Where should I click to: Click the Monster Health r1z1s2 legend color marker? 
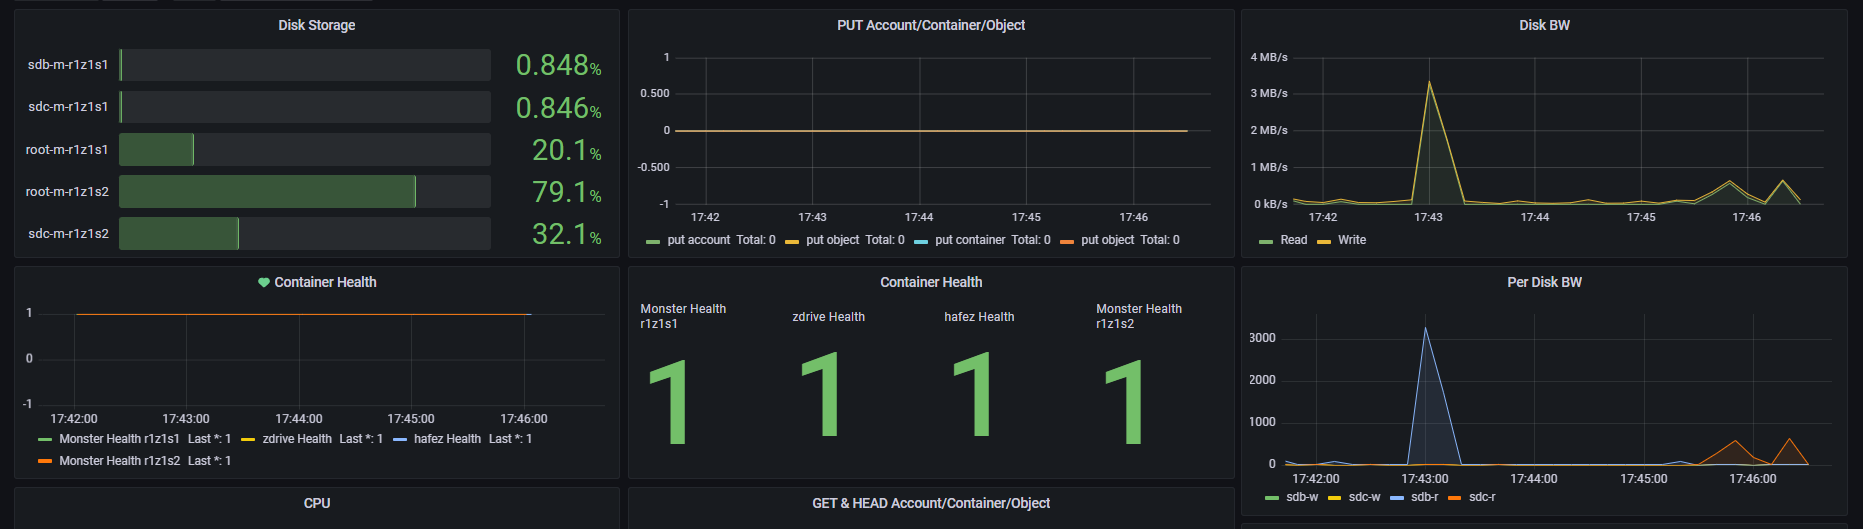(x=45, y=461)
